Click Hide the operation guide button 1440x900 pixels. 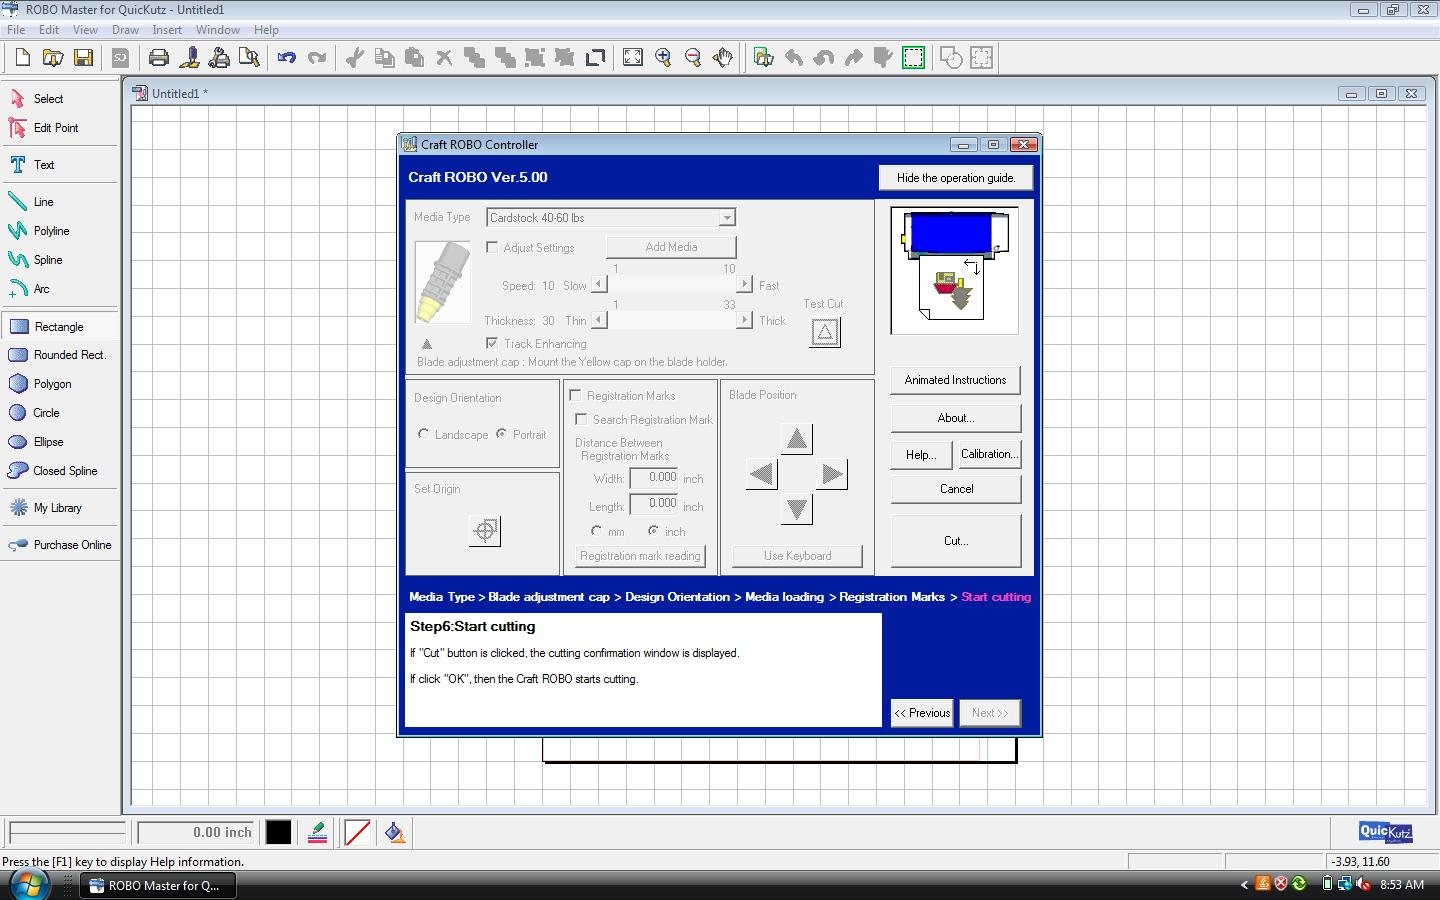(955, 178)
